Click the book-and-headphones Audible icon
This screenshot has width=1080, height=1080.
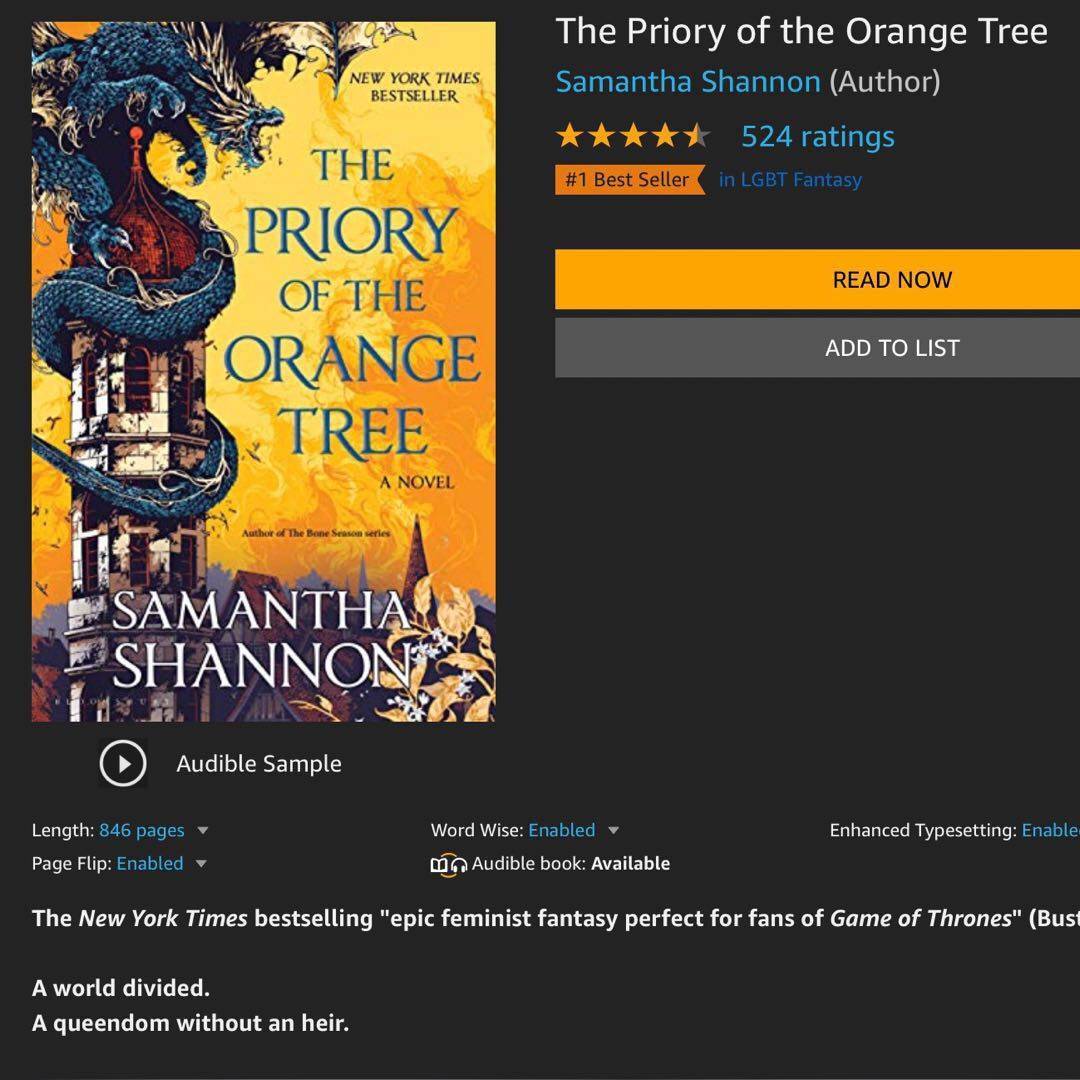click(449, 865)
